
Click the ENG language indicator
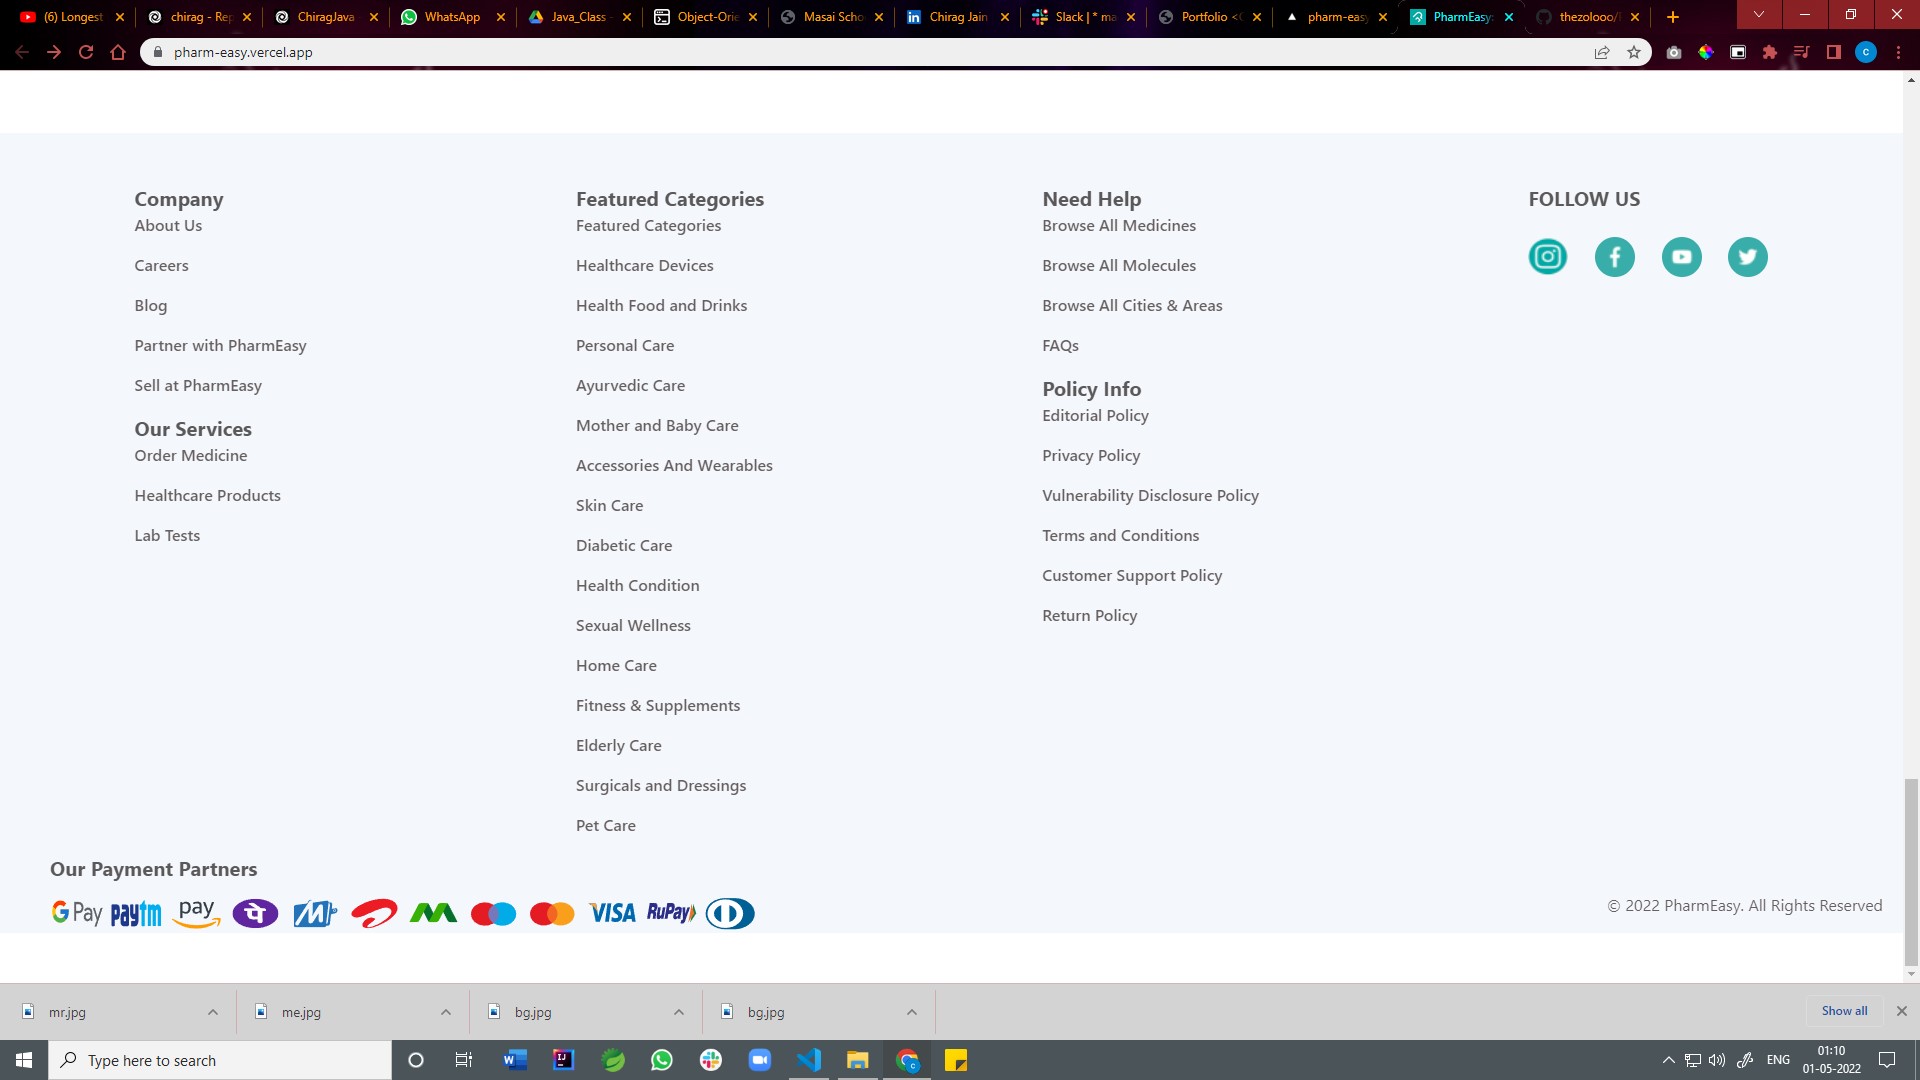[x=1778, y=1060]
